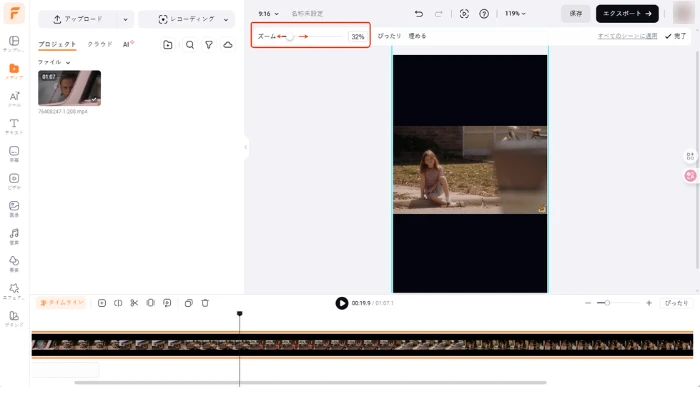Click the undo arrow icon
Image resolution: width=700 pixels, height=400 pixels.
(x=418, y=14)
